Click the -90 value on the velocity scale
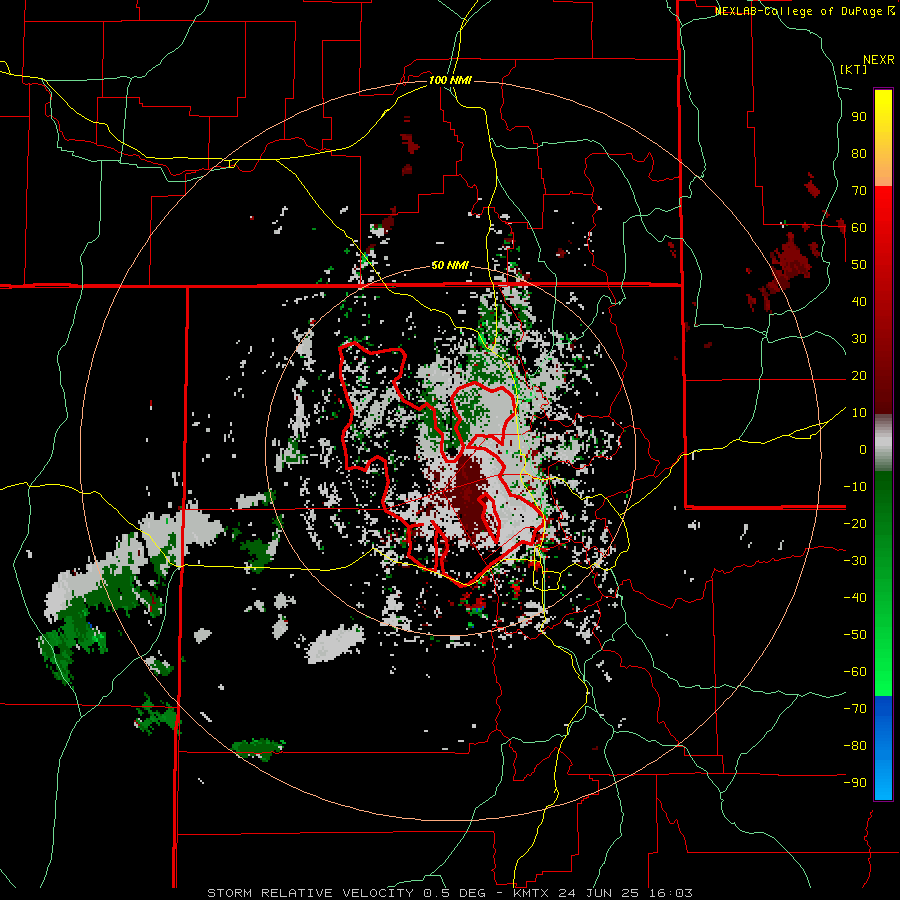The image size is (900, 900). (855, 783)
